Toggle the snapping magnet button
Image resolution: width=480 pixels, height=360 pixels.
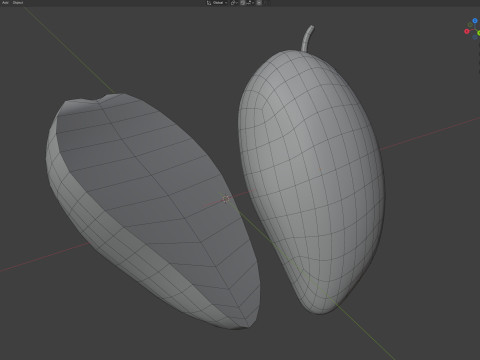pyautogui.click(x=243, y=3)
